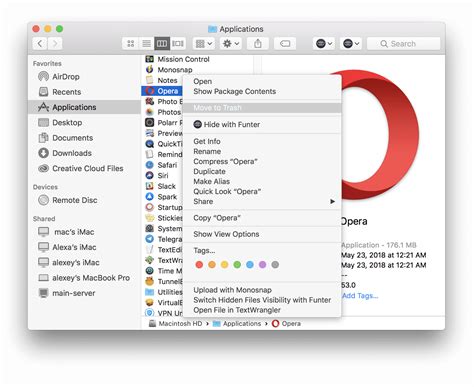Open the gear Action menu
The width and height of the screenshot is (474, 387).
tap(231, 44)
